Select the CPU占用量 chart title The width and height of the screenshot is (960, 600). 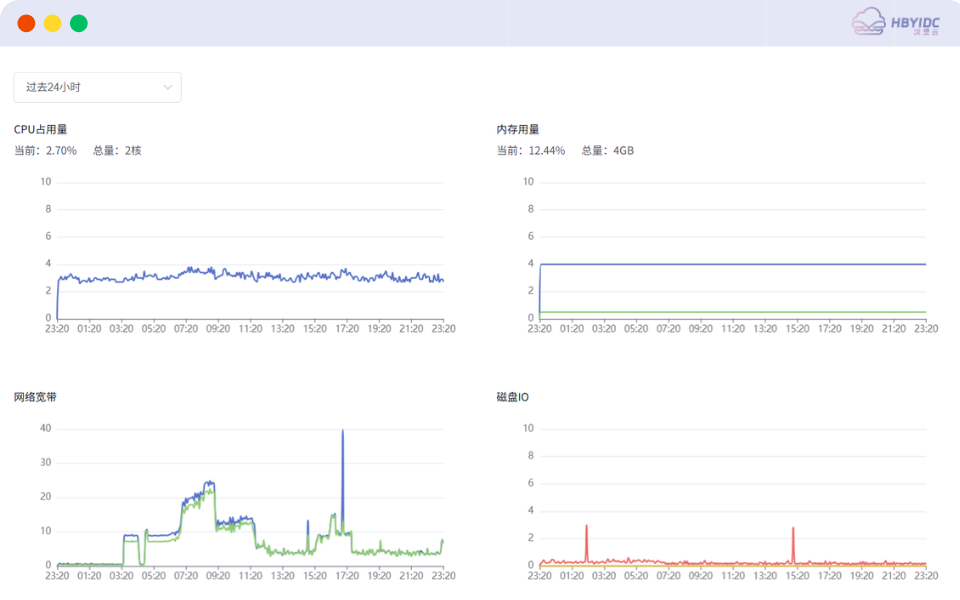point(41,129)
